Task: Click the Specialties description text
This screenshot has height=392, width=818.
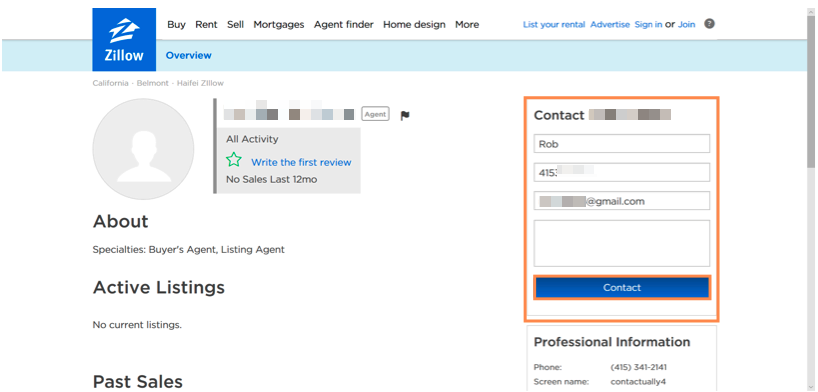Action: point(188,250)
